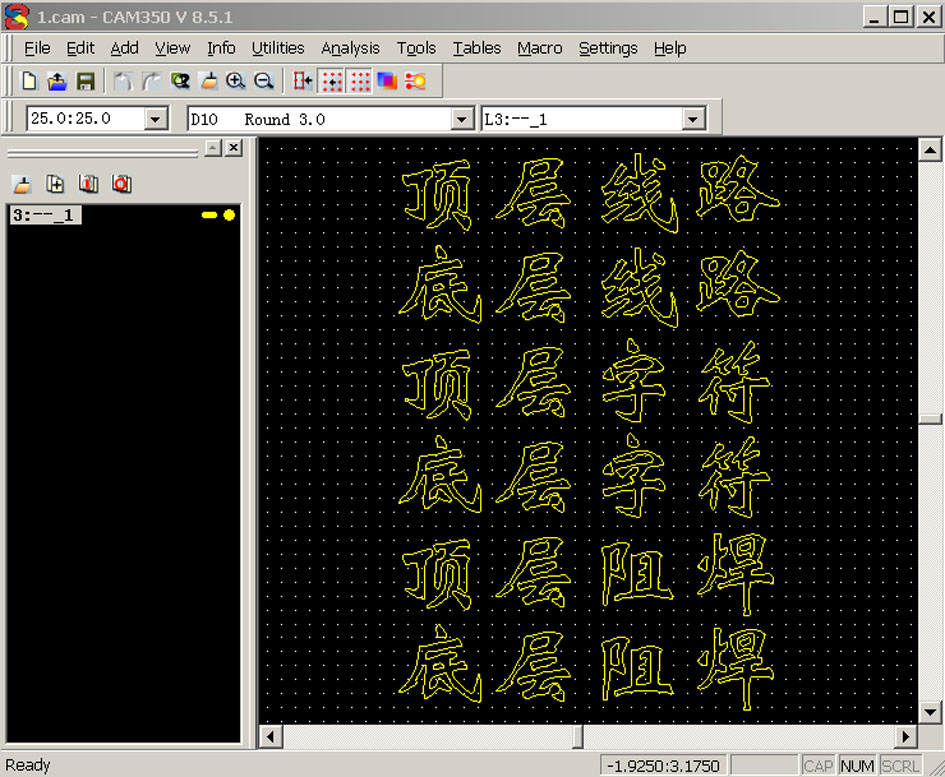Image resolution: width=945 pixels, height=777 pixels.
Task: Click the Zoom In magnifier icon
Action: click(x=236, y=81)
